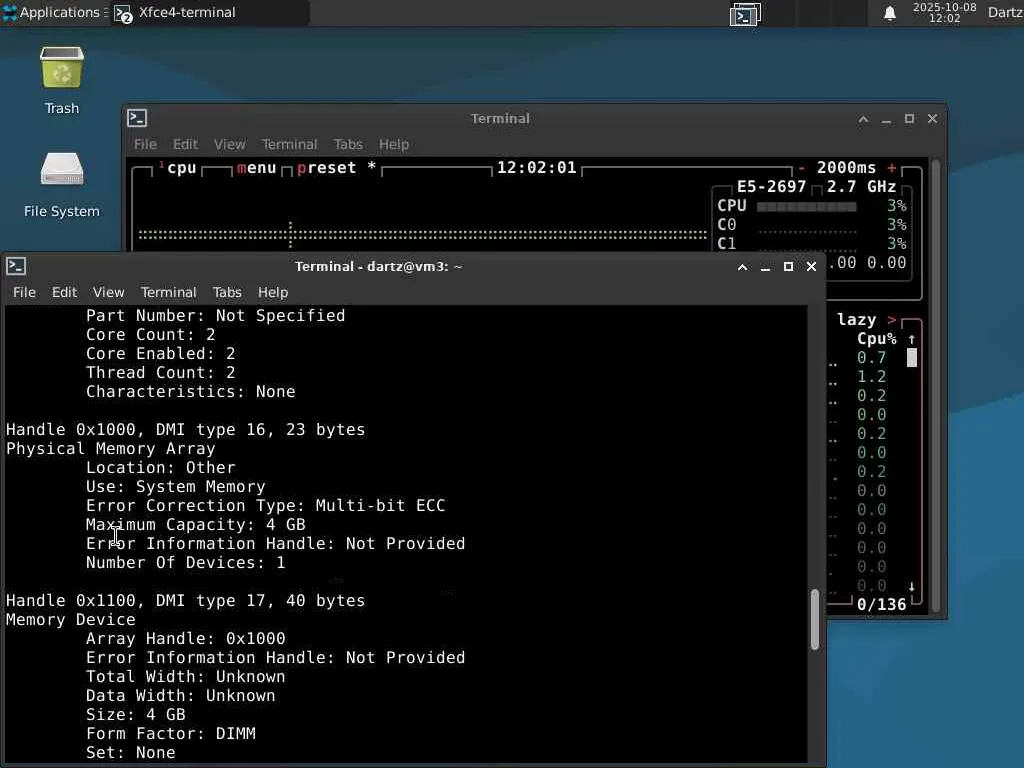Click the front terminal window title icon
Viewport: 1024px width, 768px height.
(x=16, y=266)
